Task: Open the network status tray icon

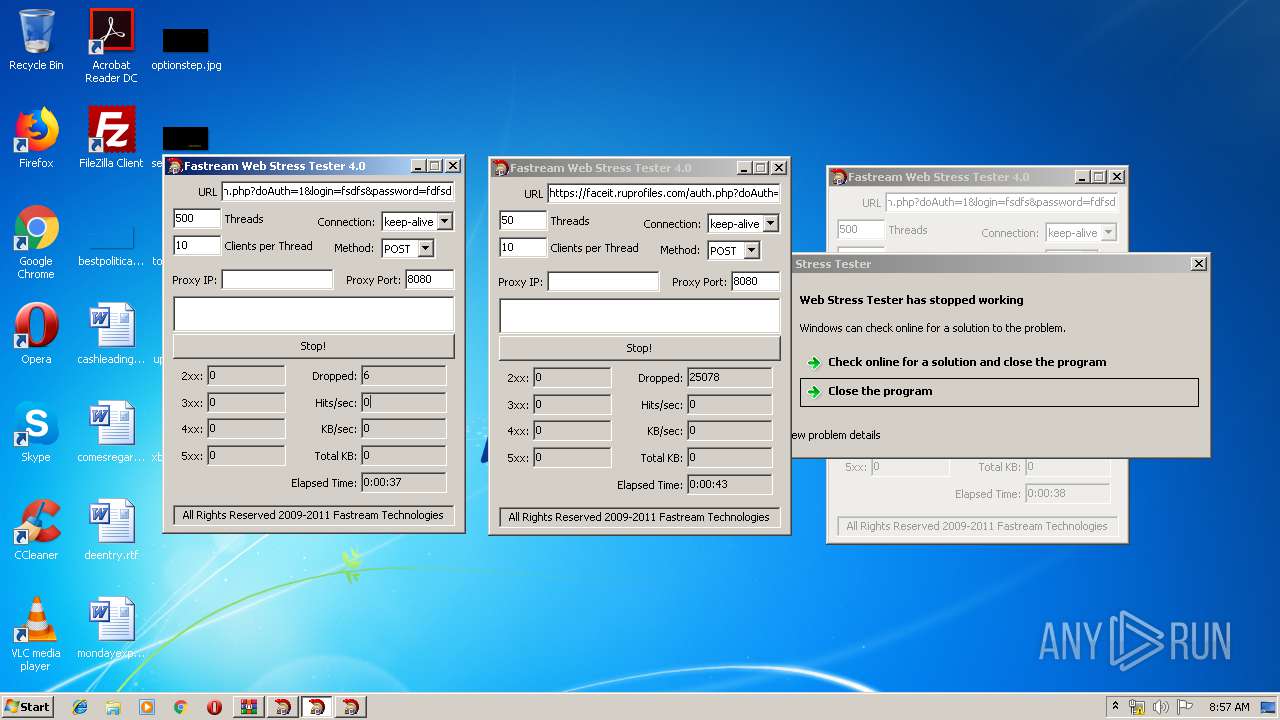Action: pyautogui.click(x=1137, y=707)
